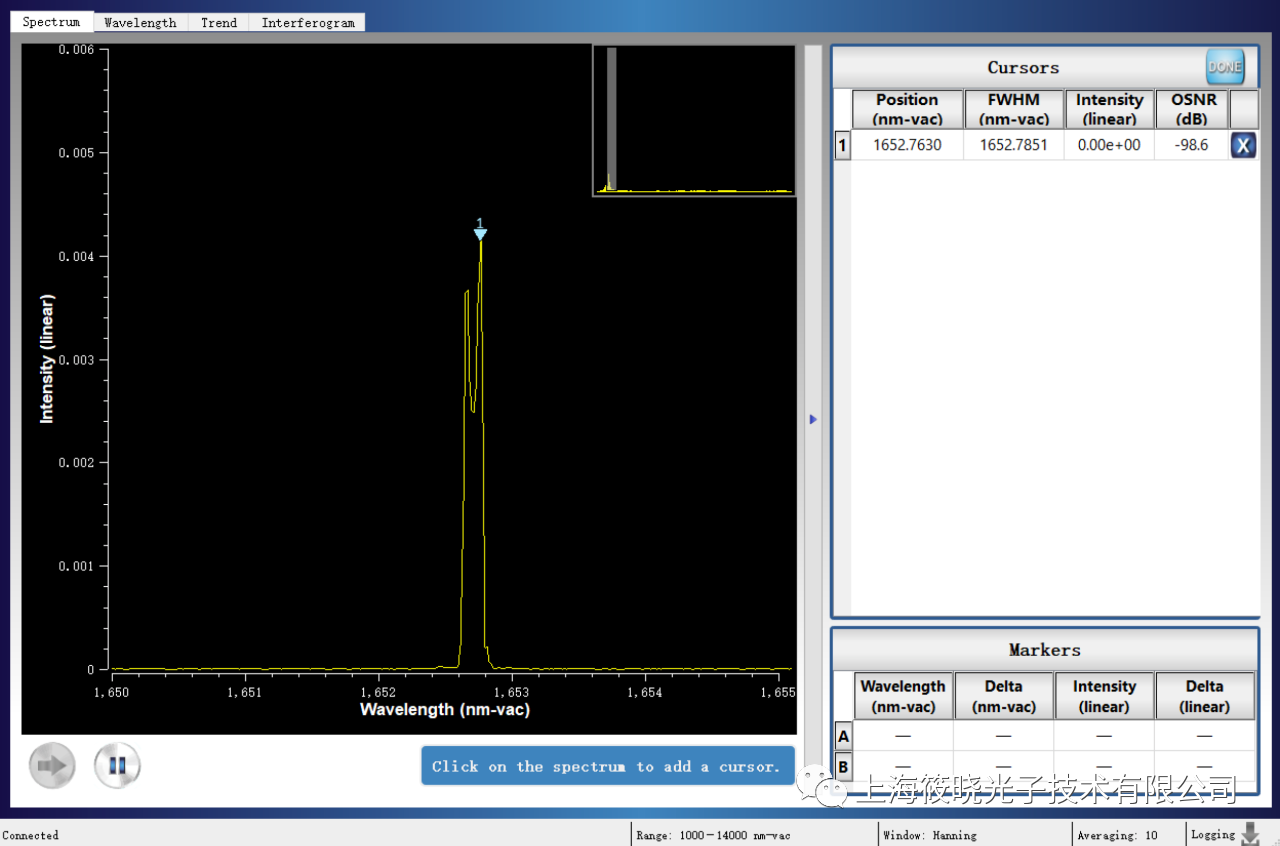1280x846 pixels.
Task: Click the OSNR (dB) column header
Action: 1193,109
